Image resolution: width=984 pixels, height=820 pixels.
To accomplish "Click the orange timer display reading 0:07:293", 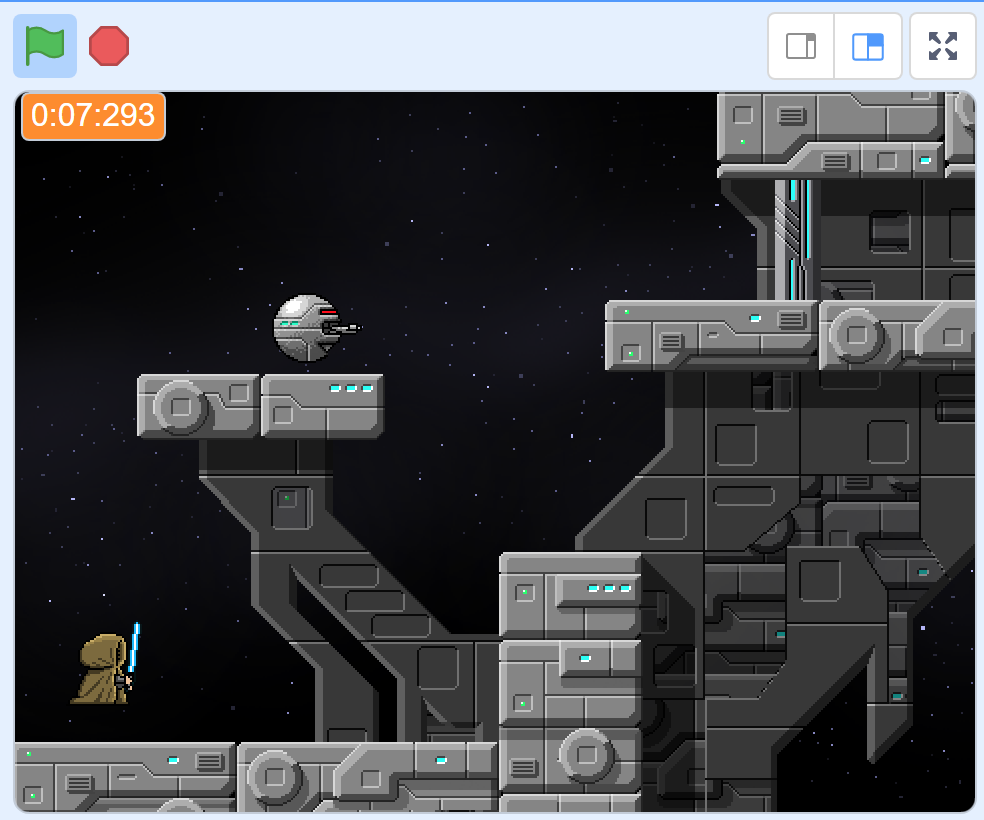I will [94, 116].
